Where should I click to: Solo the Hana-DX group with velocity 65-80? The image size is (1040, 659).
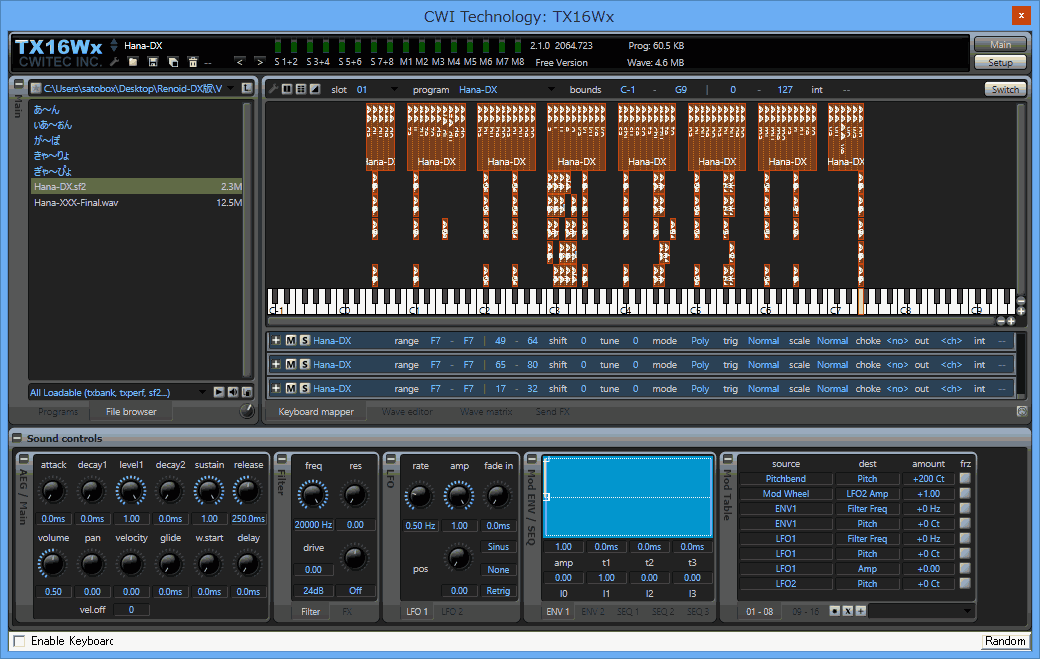click(x=304, y=364)
